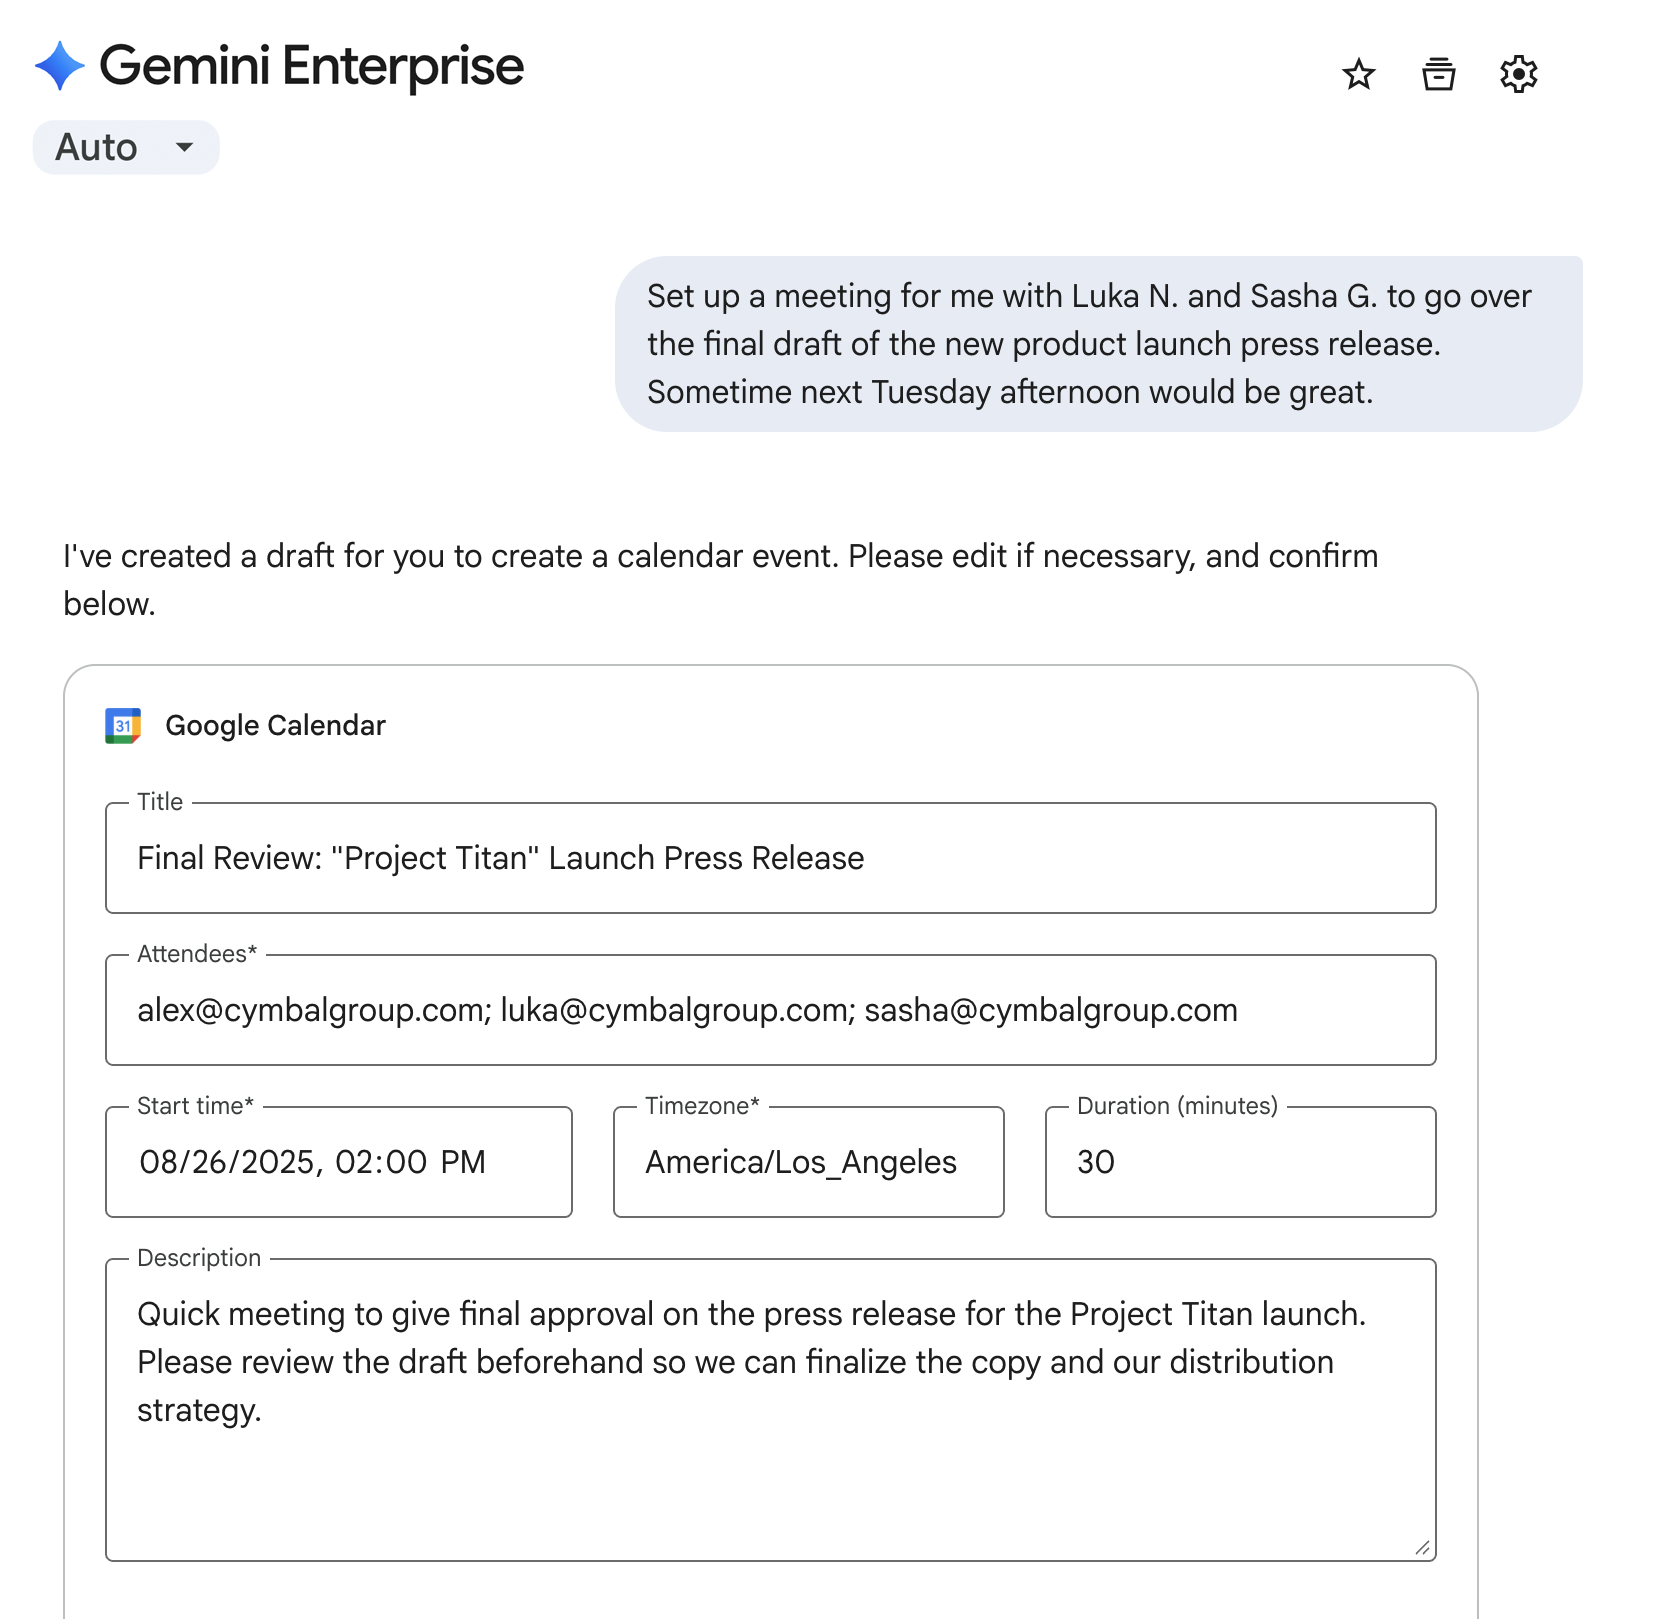The height and width of the screenshot is (1619, 1673).
Task: Select the Google Calendar label on the card
Action: coord(276,725)
